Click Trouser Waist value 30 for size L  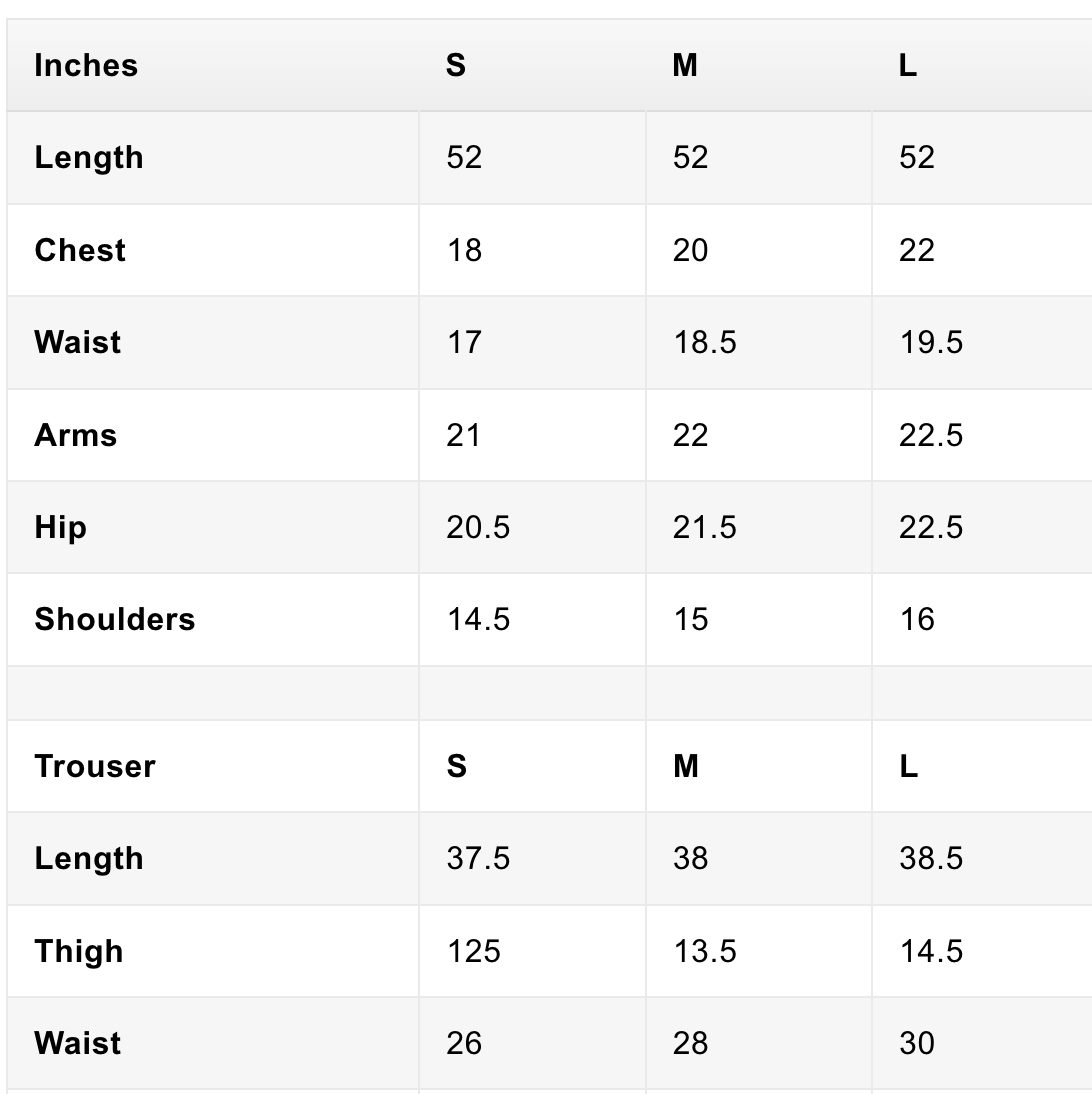(917, 1043)
